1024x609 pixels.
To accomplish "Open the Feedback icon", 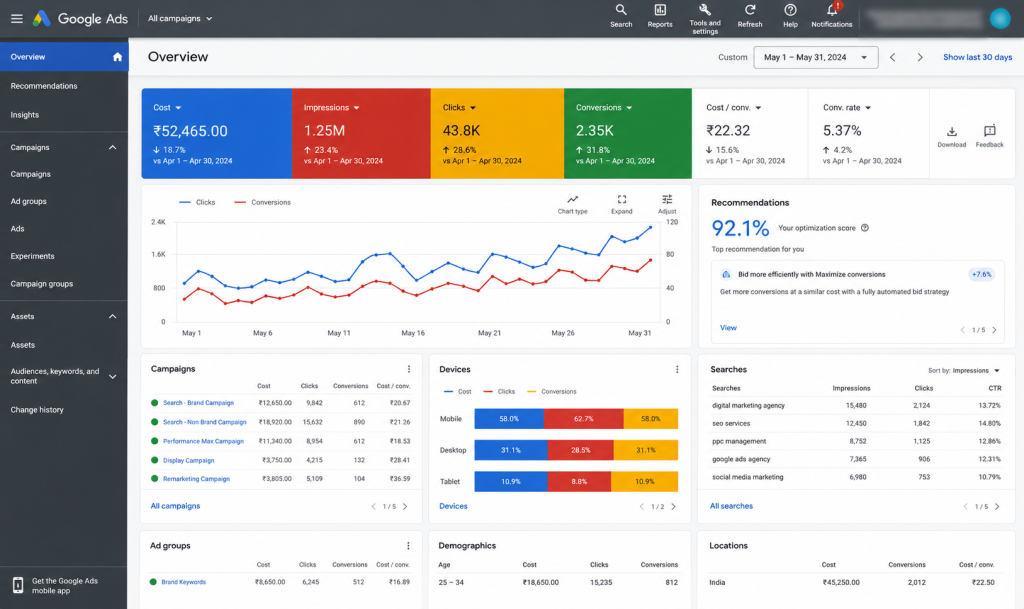I will point(989,136).
